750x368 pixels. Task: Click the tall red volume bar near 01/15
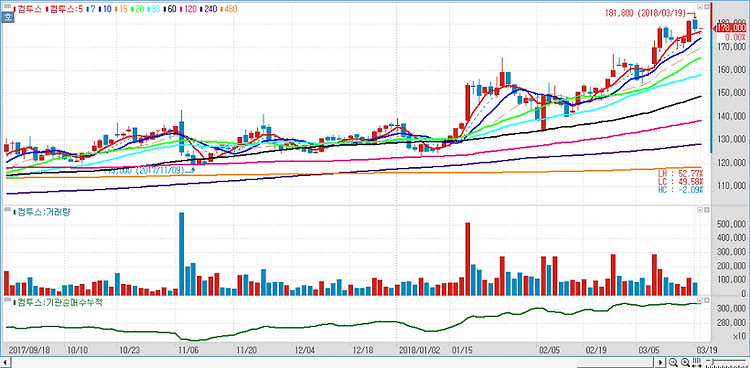(468, 259)
